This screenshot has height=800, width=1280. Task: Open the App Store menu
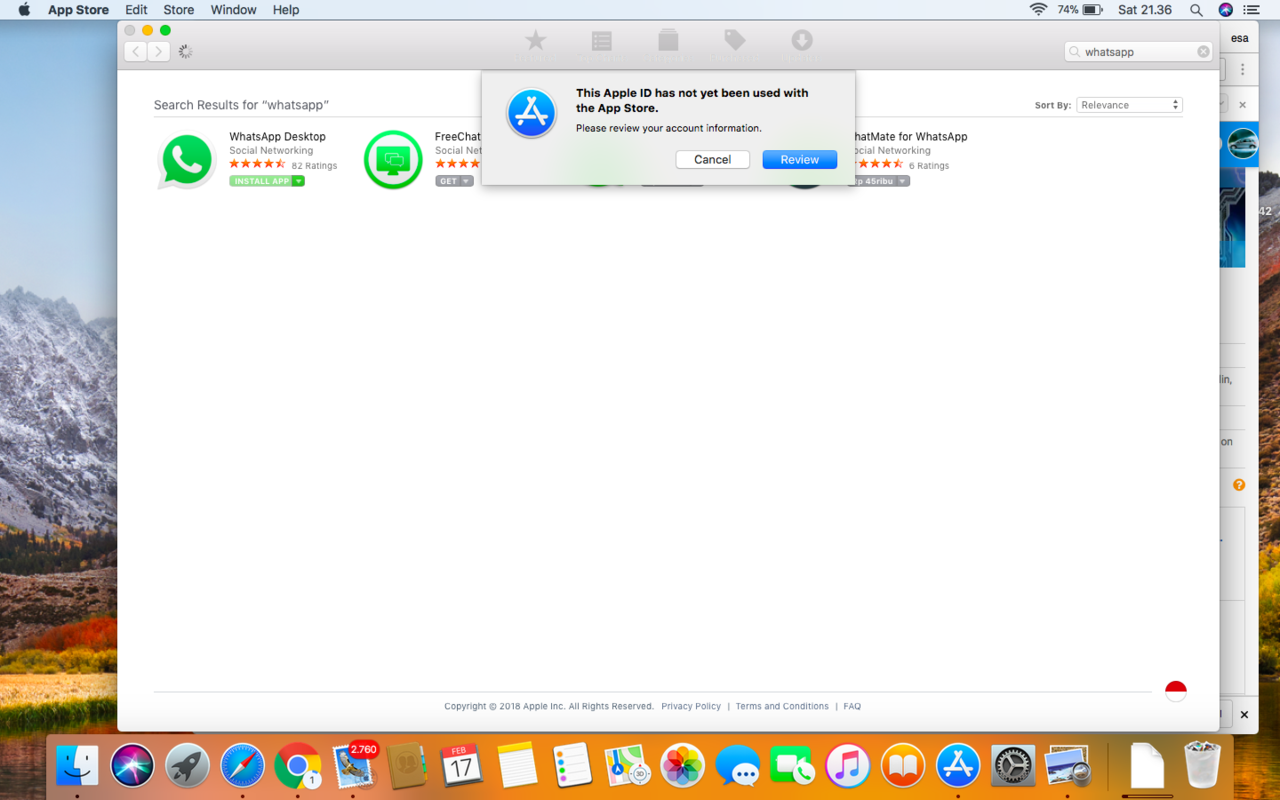78,10
